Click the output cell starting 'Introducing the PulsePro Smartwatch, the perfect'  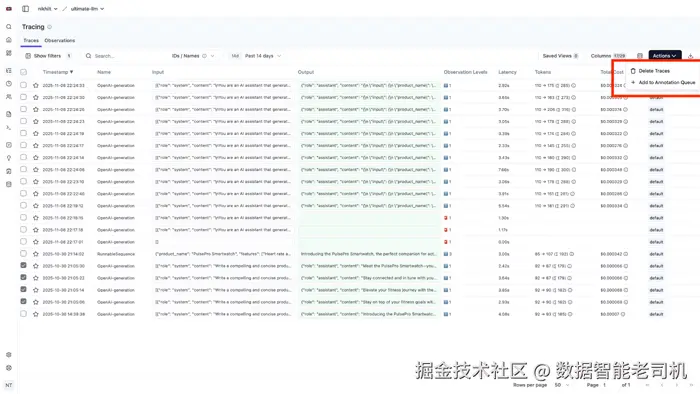(369, 254)
